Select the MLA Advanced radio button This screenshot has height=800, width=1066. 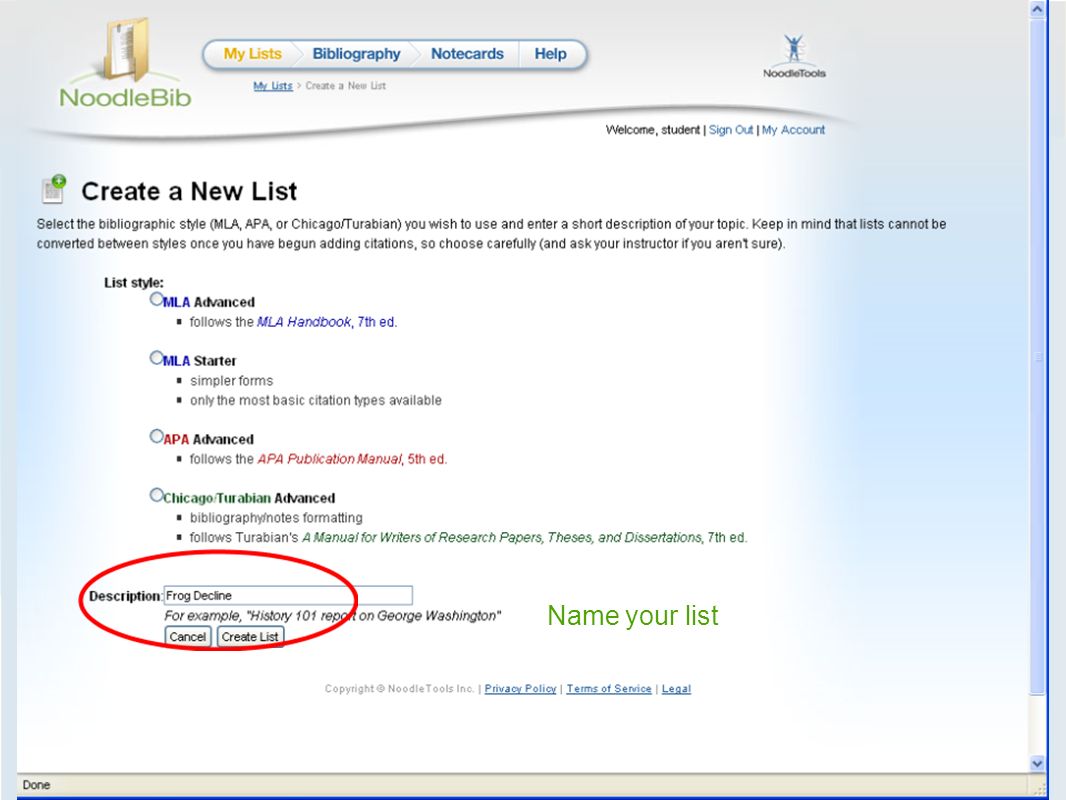156,299
